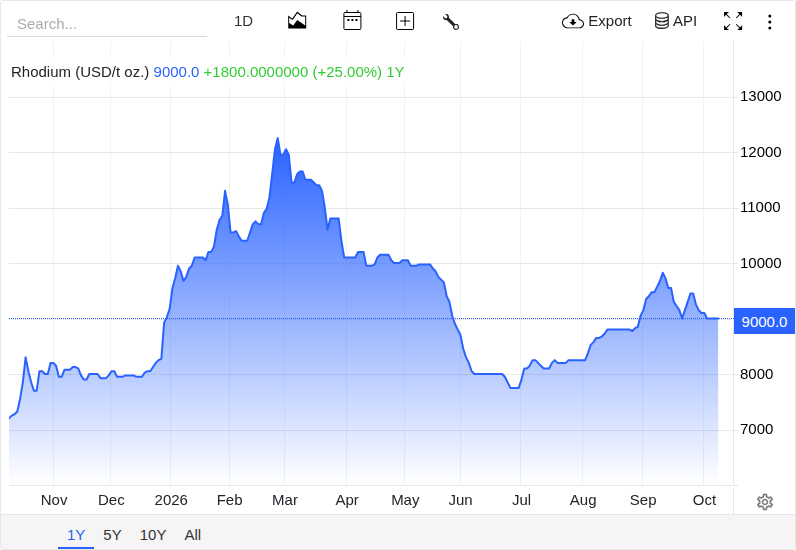Image resolution: width=796 pixels, height=550 pixels.
Task: Select the 1Y time range tab
Action: pyautogui.click(x=76, y=535)
